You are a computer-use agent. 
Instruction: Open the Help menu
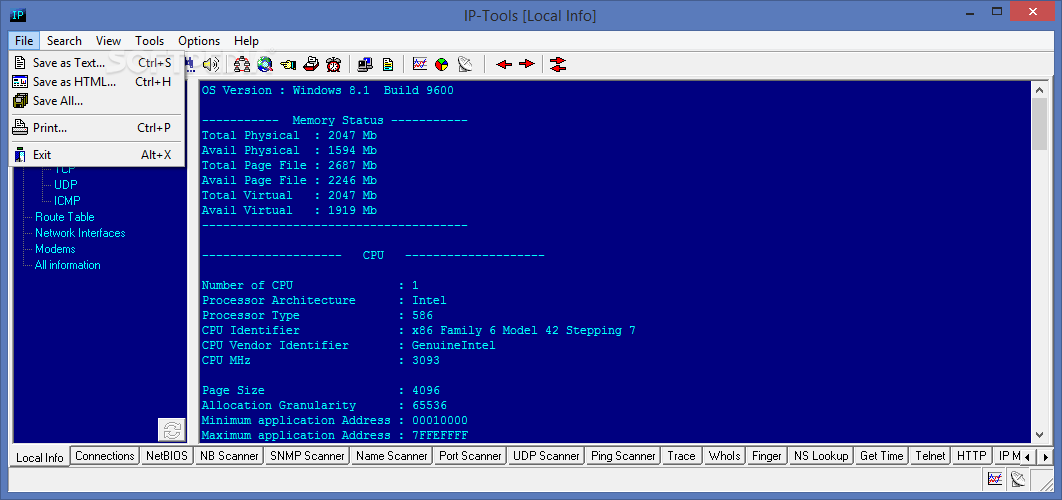[x=247, y=41]
